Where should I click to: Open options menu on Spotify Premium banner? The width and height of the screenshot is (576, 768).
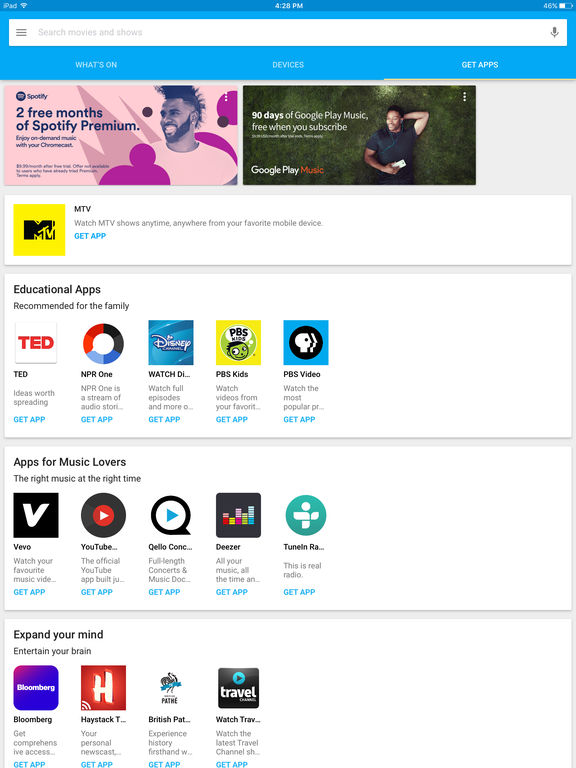226,97
